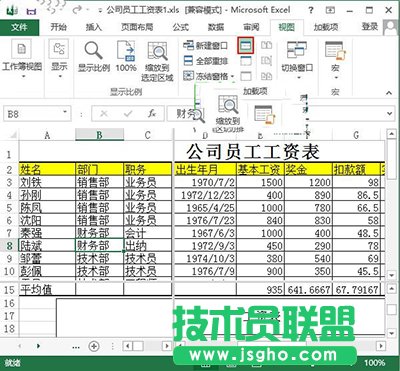Image resolution: width=400 pixels, height=371 pixels.
Task: Select column G header
Action: [356, 135]
